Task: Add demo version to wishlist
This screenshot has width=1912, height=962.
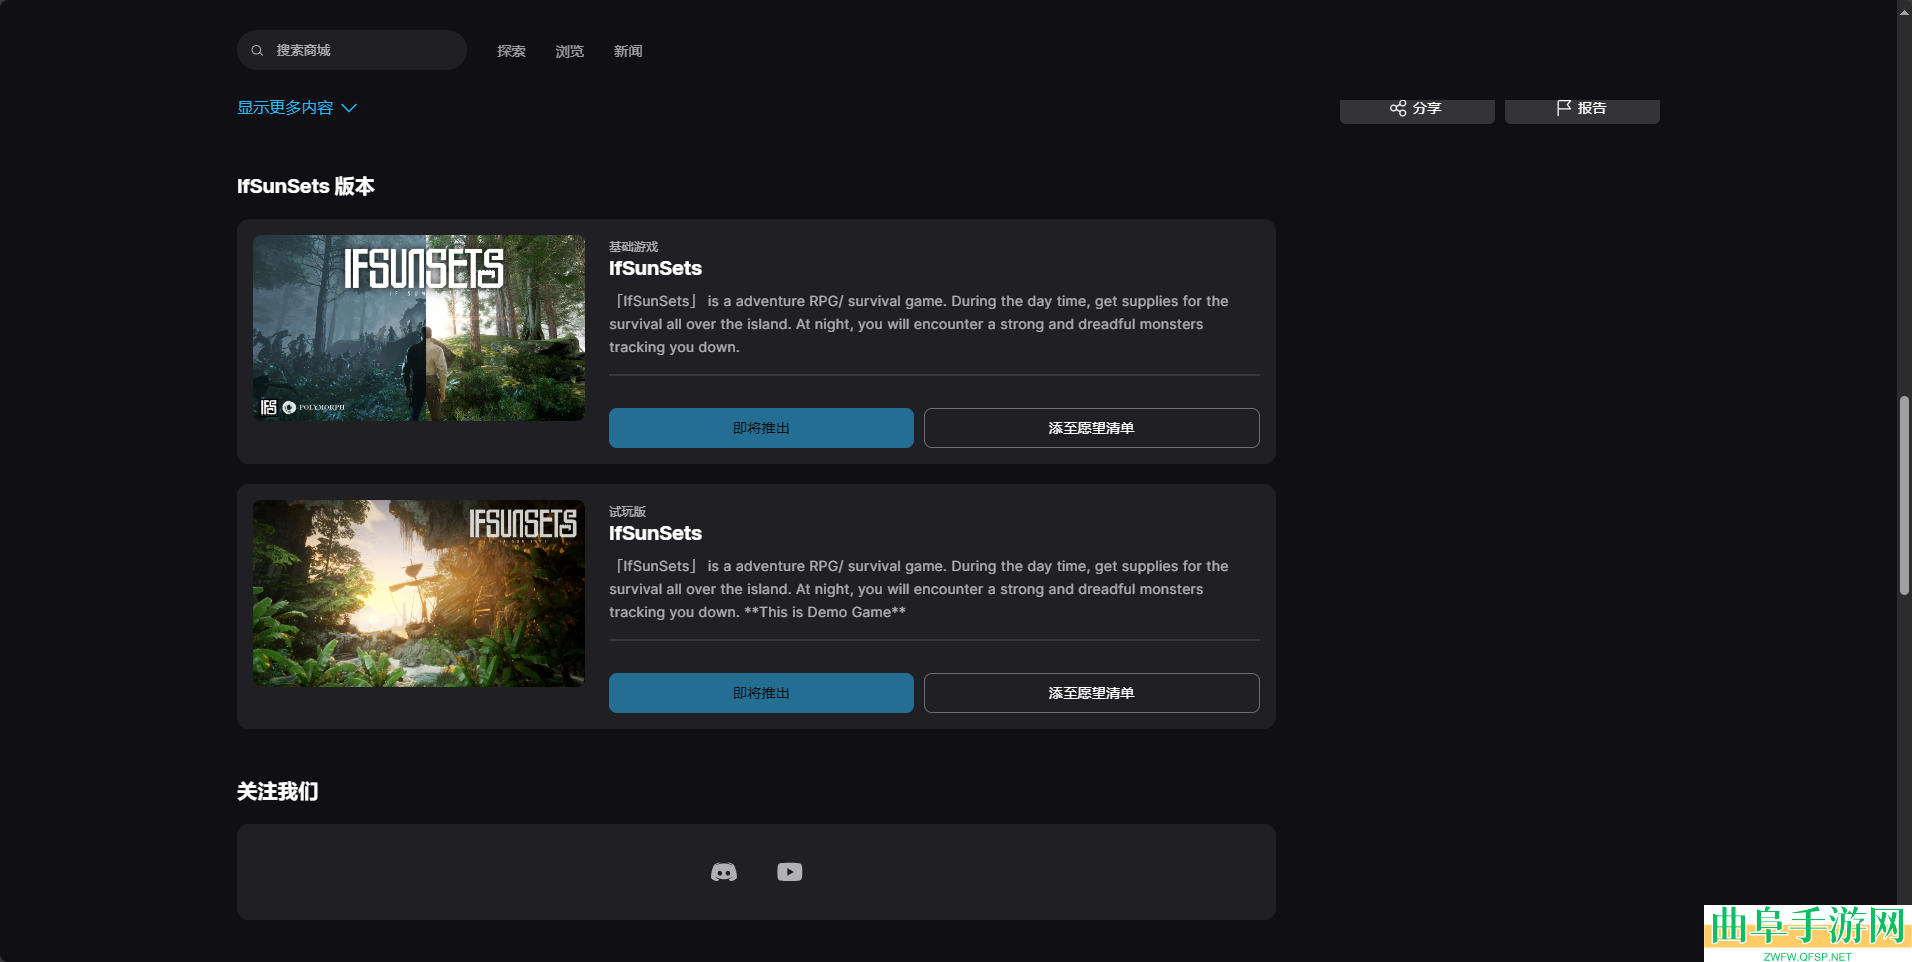Action: [x=1091, y=693]
